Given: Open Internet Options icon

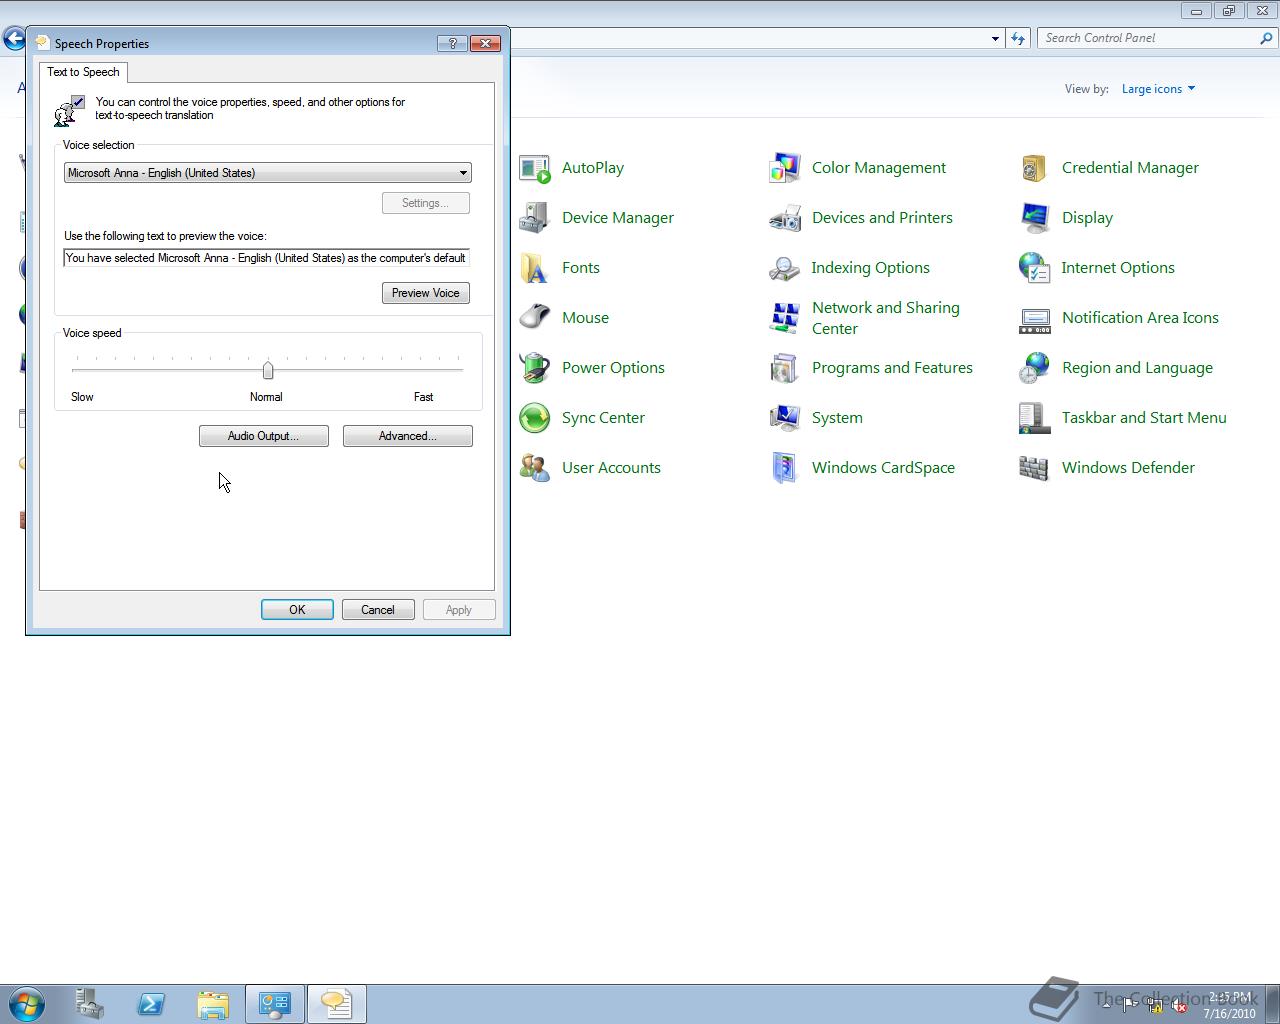Looking at the screenshot, I should coord(1035,268).
